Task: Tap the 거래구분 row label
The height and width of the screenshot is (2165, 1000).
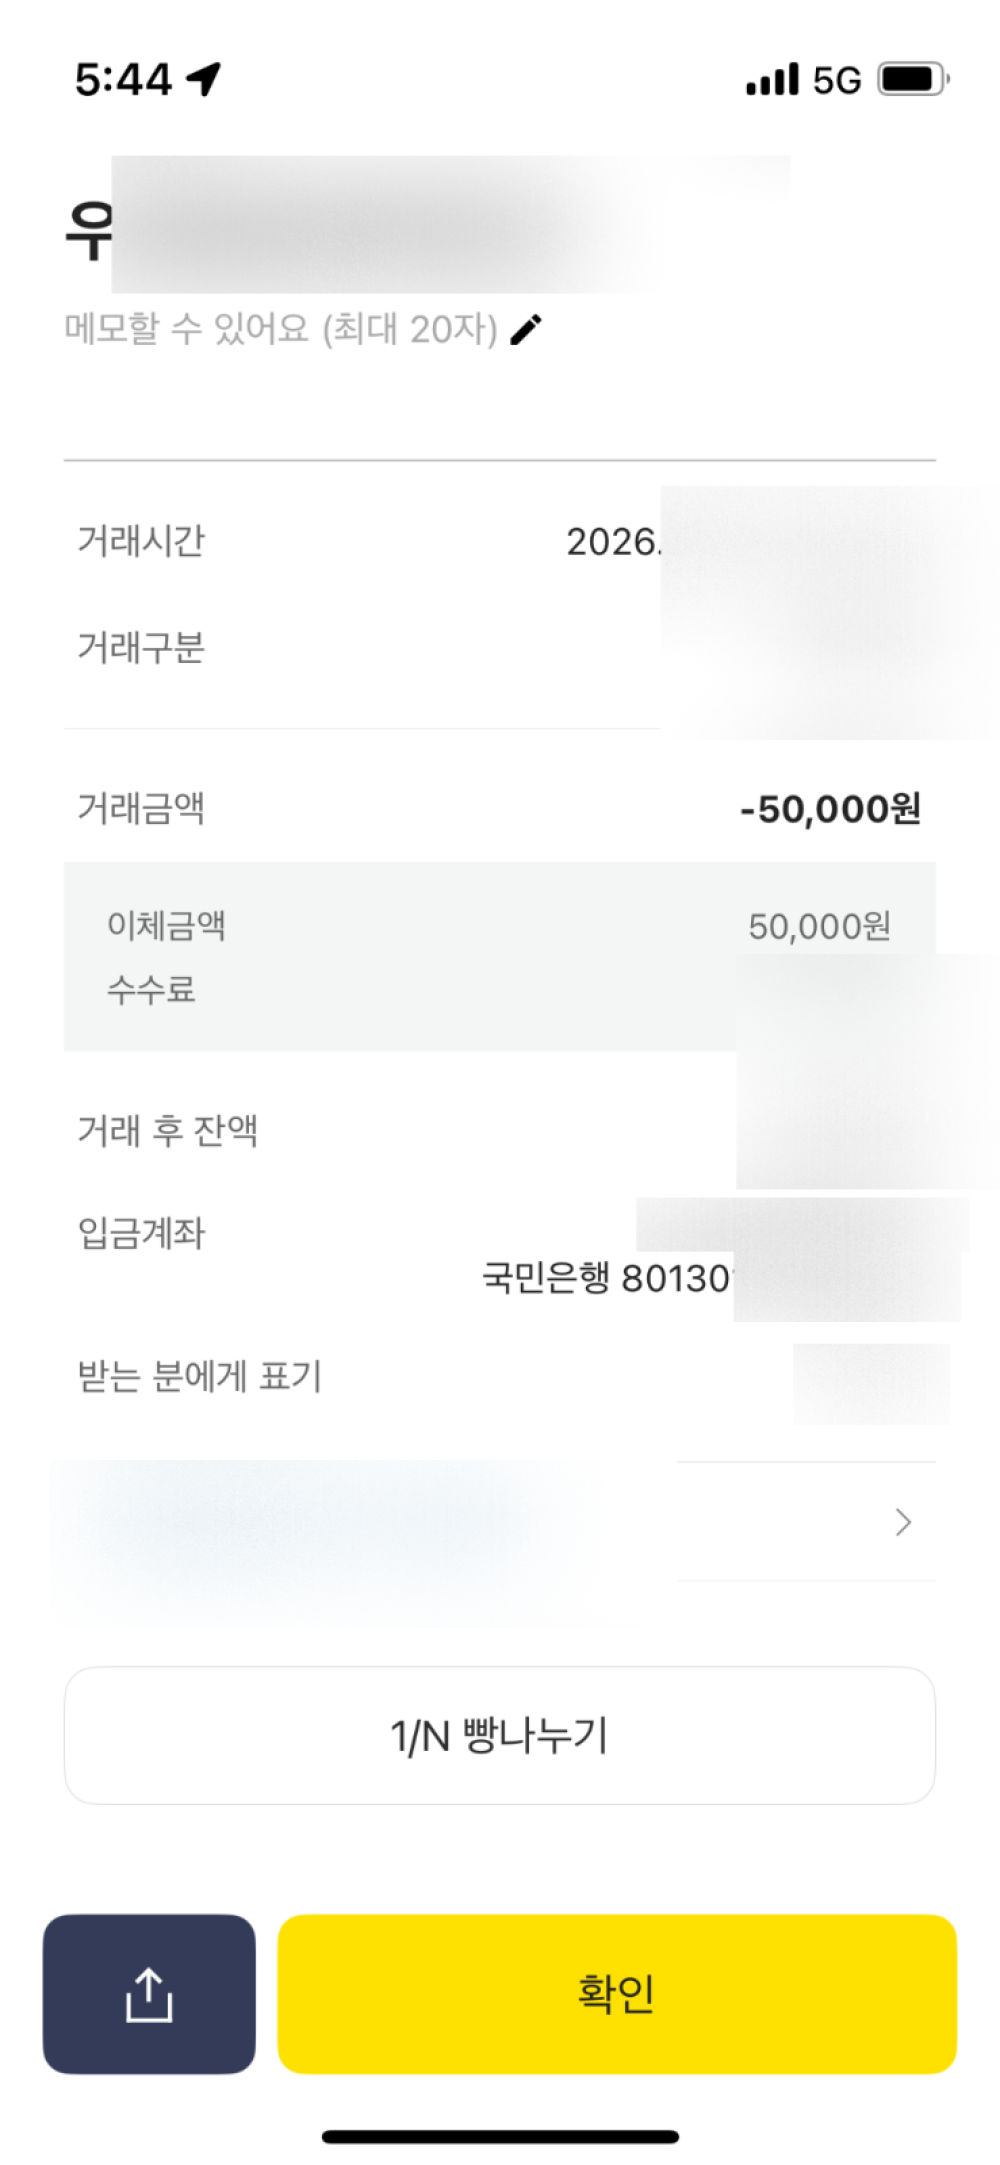Action: 141,648
